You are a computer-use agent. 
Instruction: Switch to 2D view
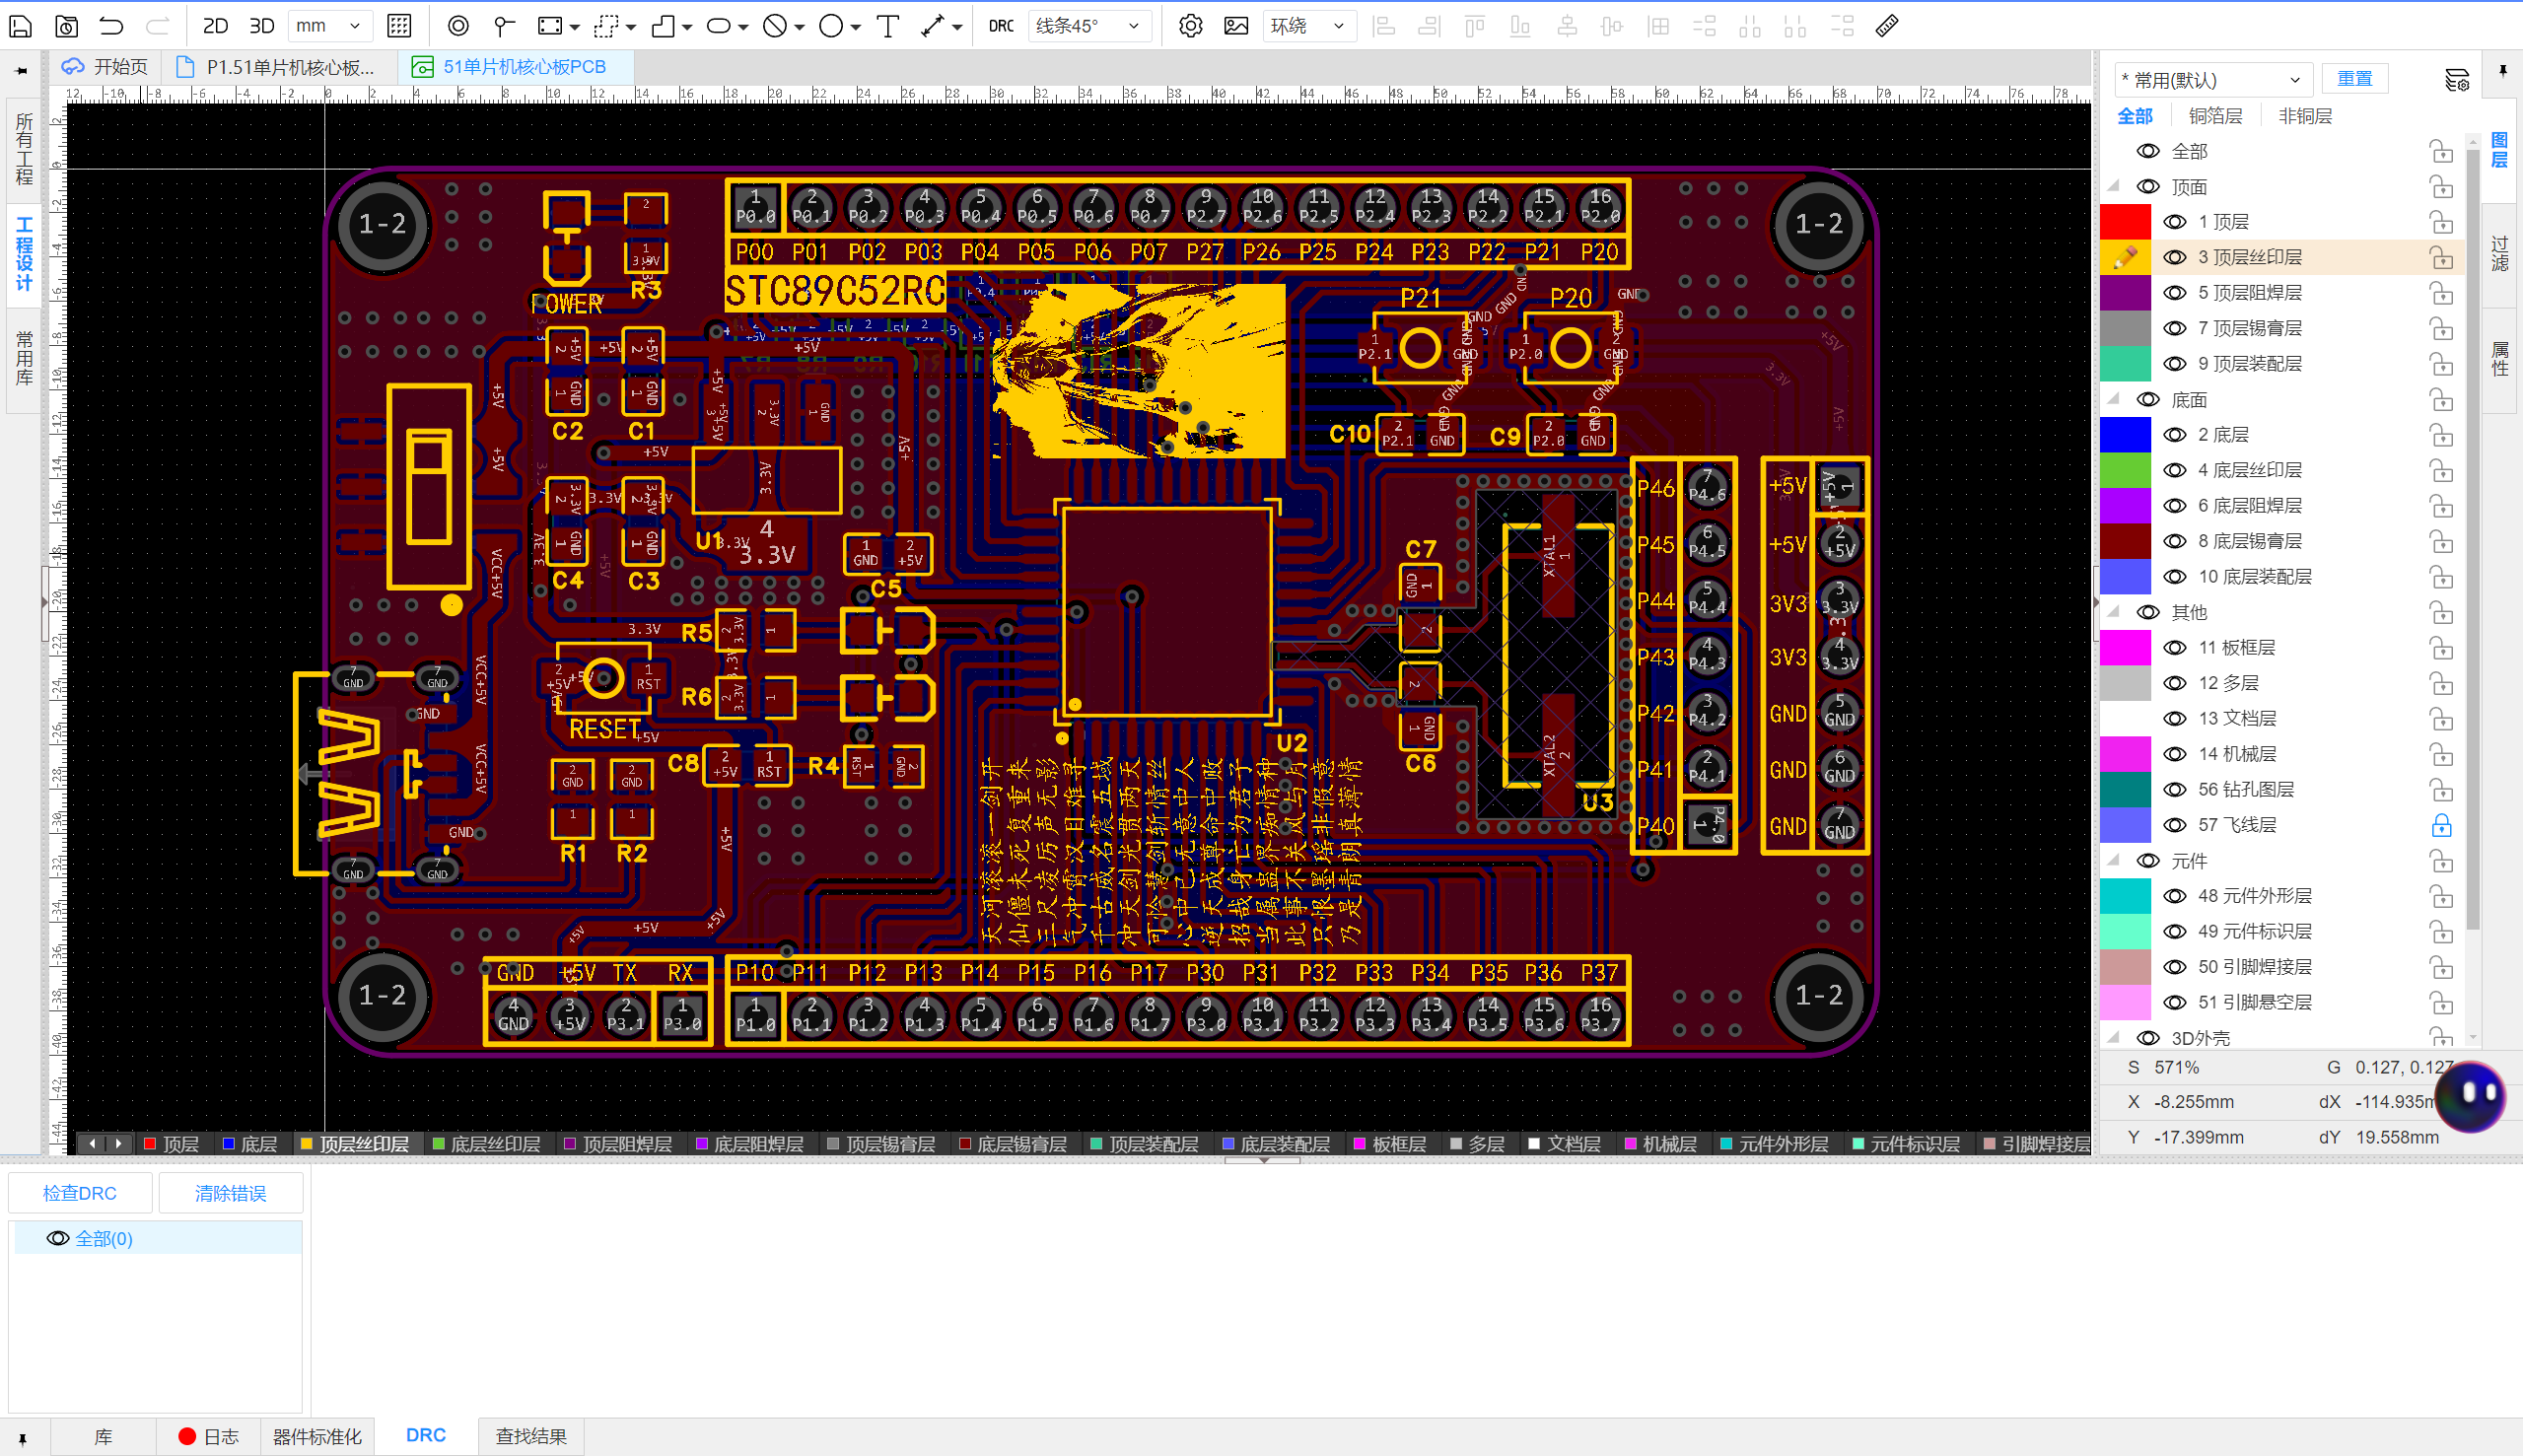coord(215,26)
